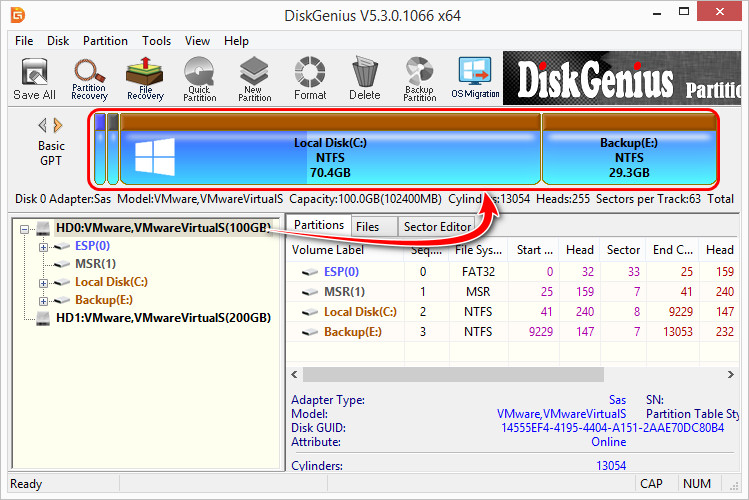This screenshot has height=500, width=749.
Task: Click the horizontal scrollbar left arrow
Action: click(295, 374)
